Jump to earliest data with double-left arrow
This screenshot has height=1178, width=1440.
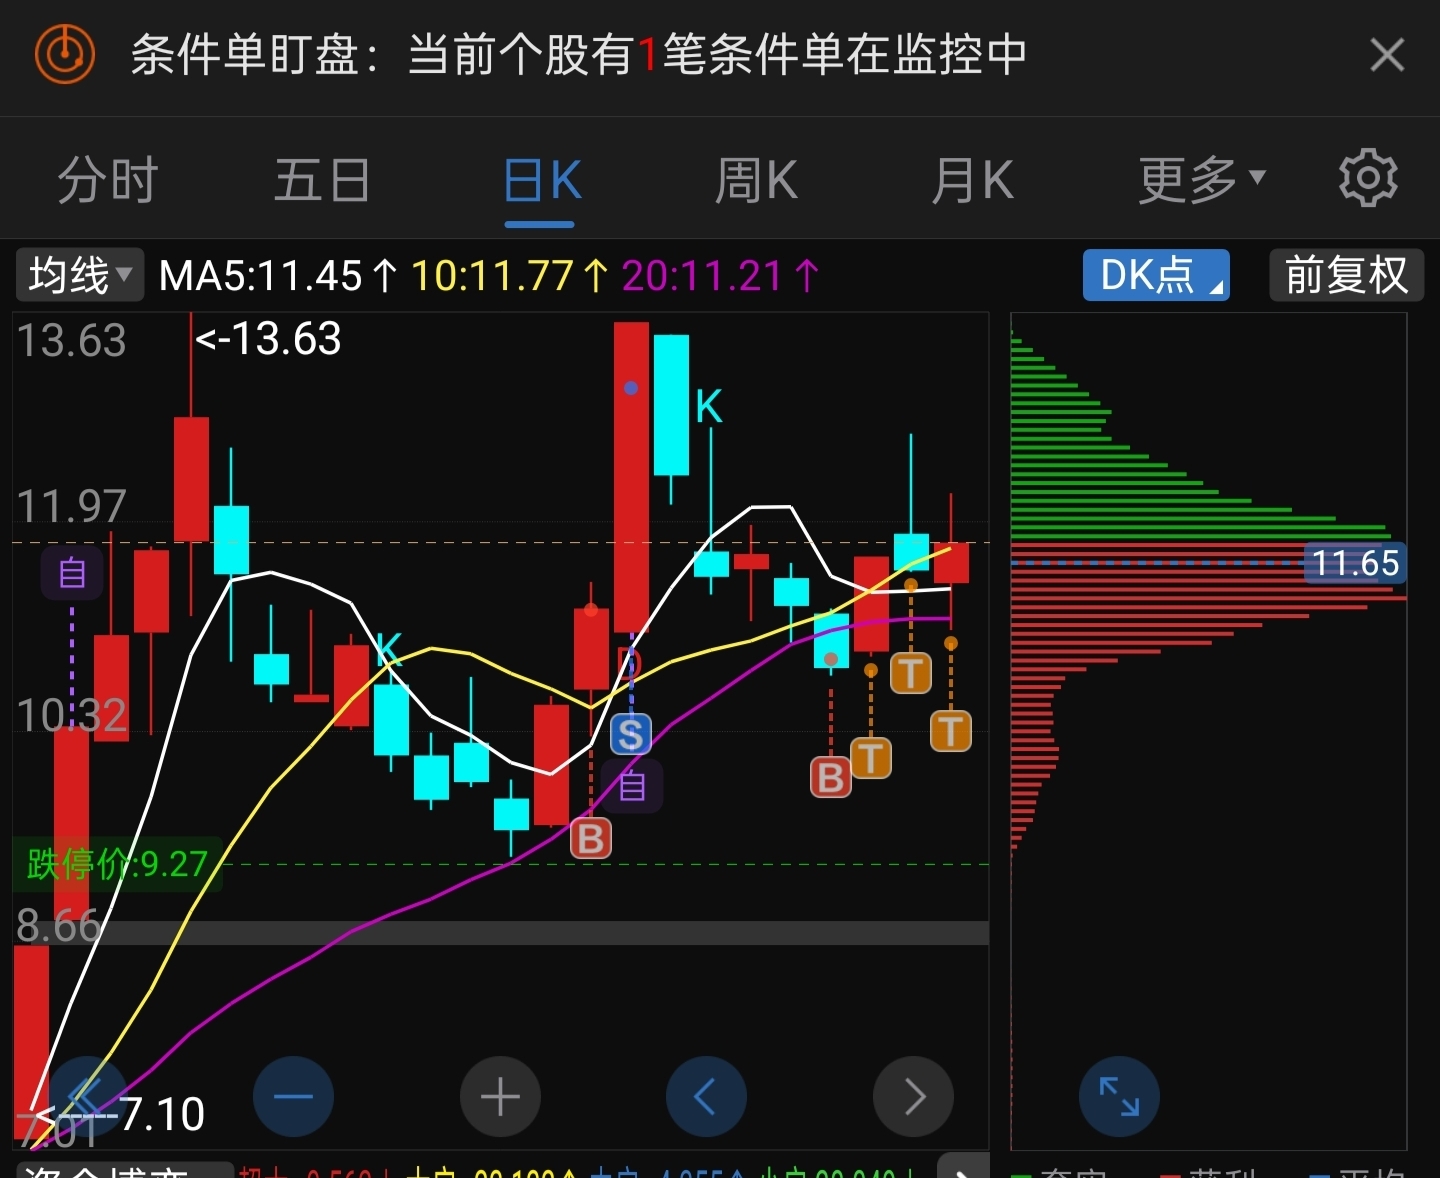(x=88, y=1097)
